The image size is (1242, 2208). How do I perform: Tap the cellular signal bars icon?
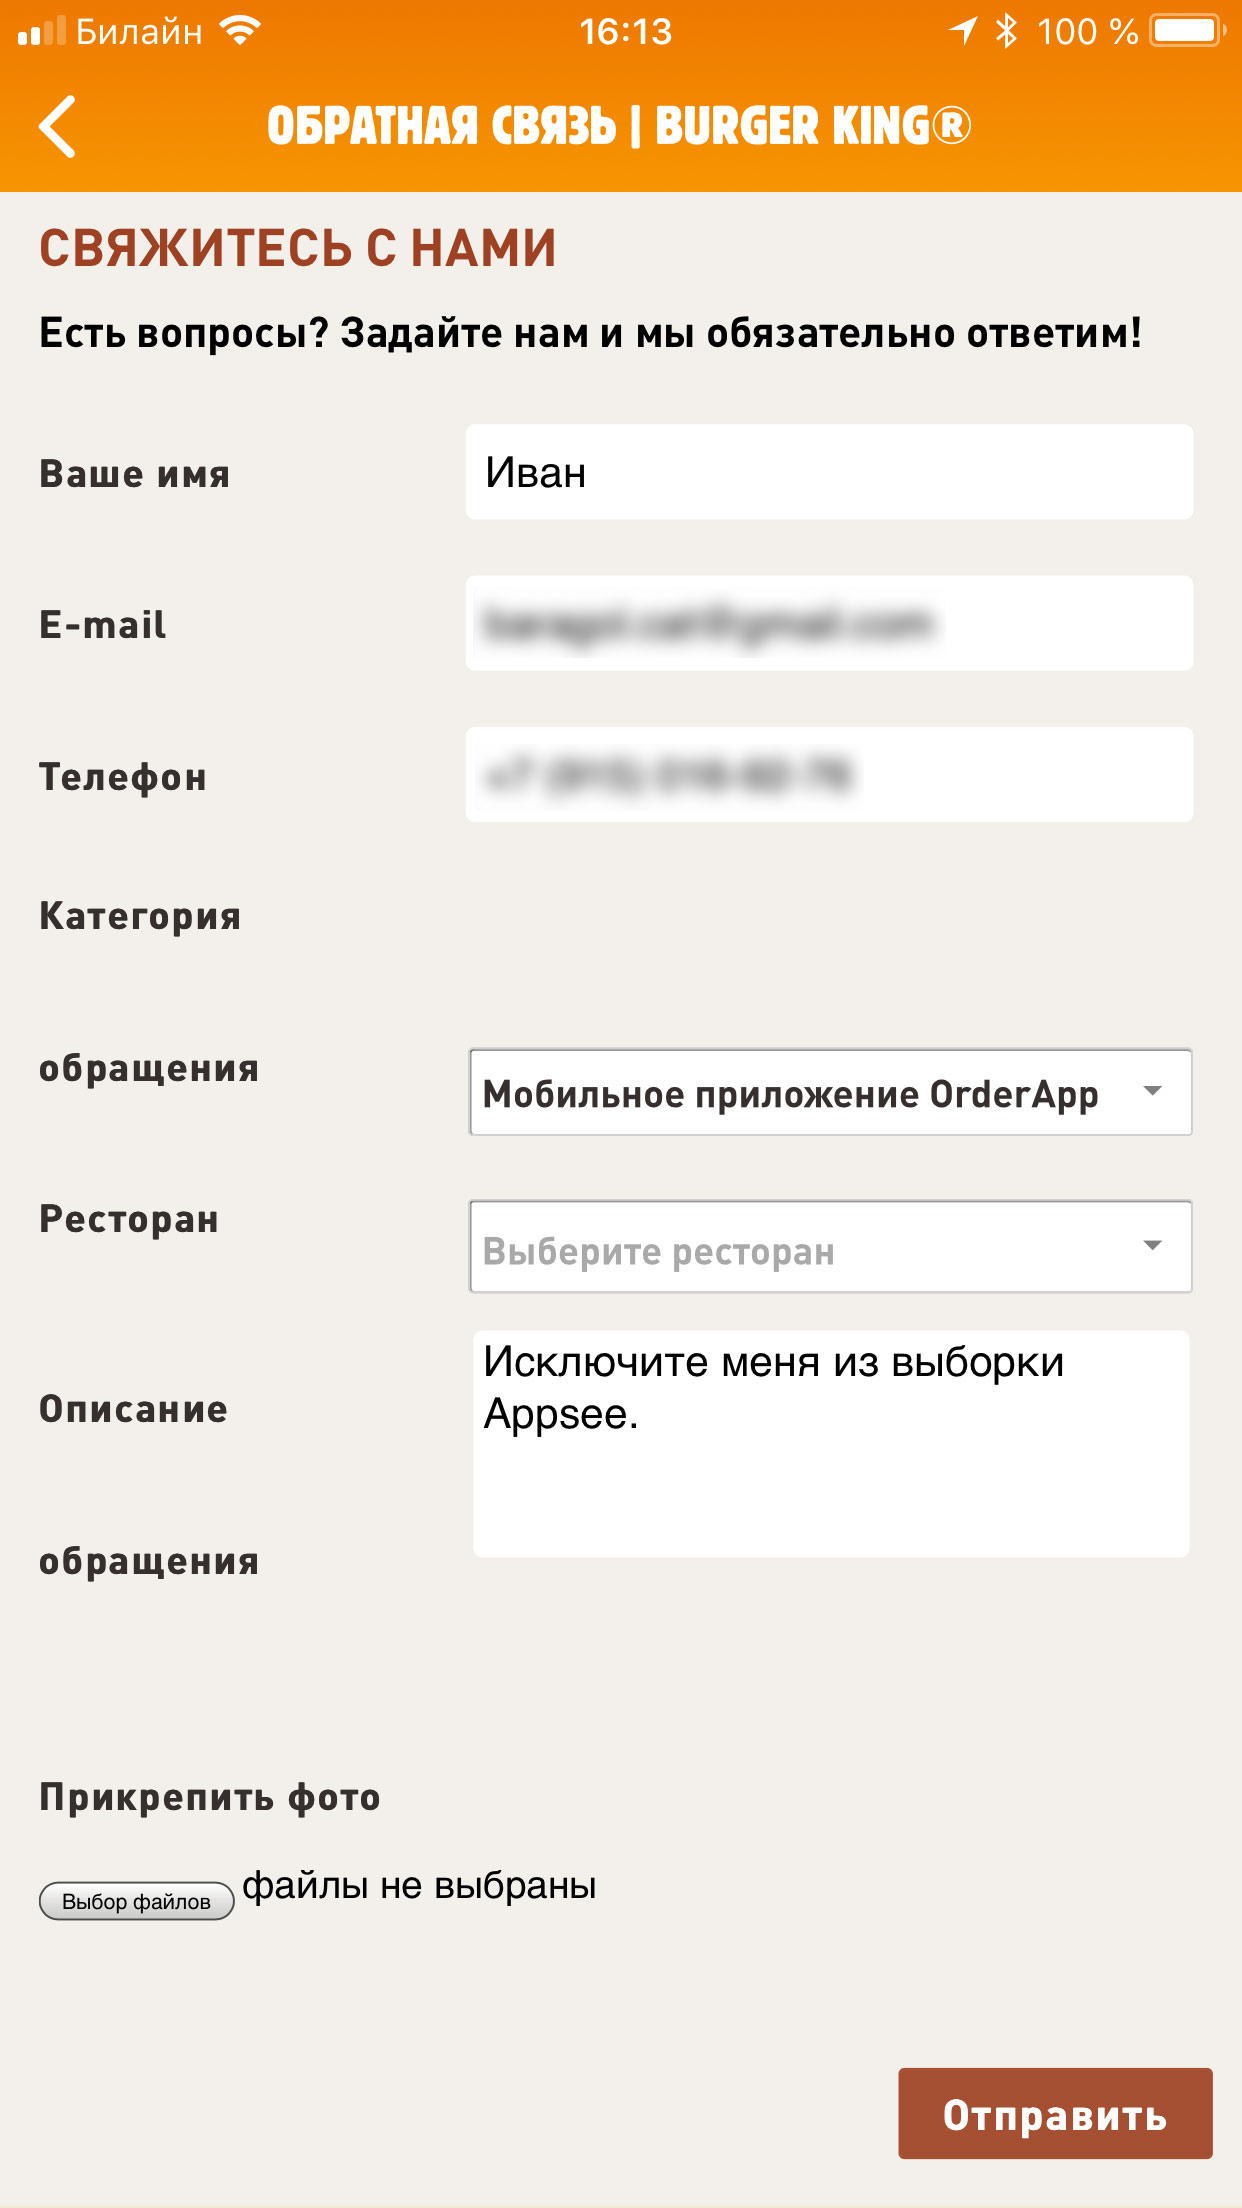point(44,31)
